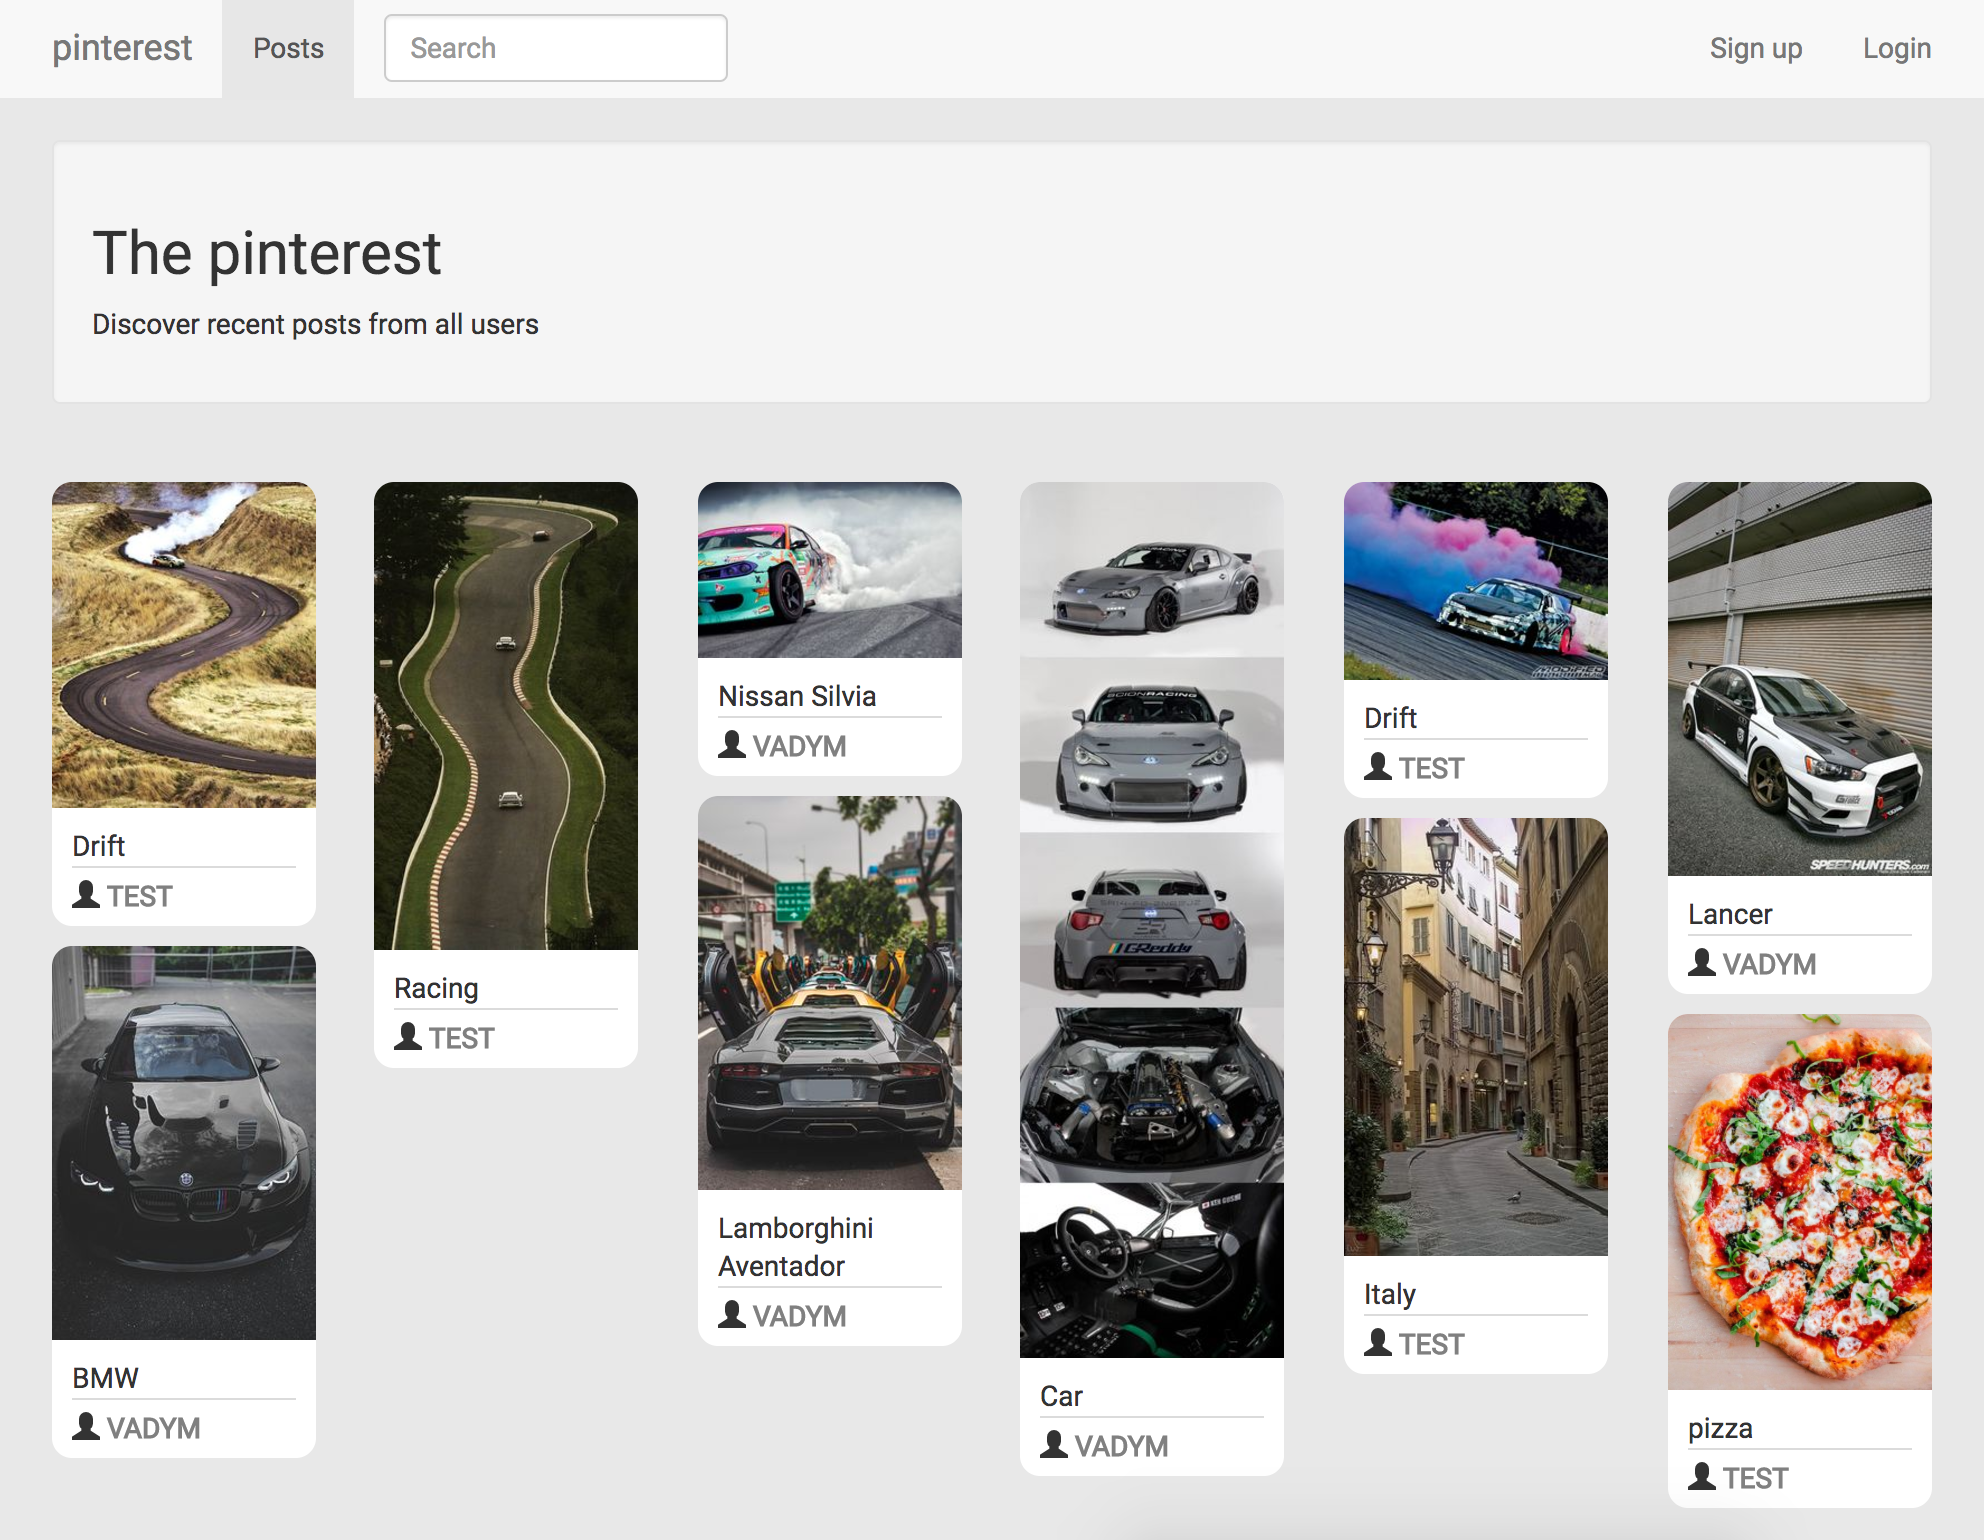
Task: Focus the Search input field
Action: tap(556, 48)
